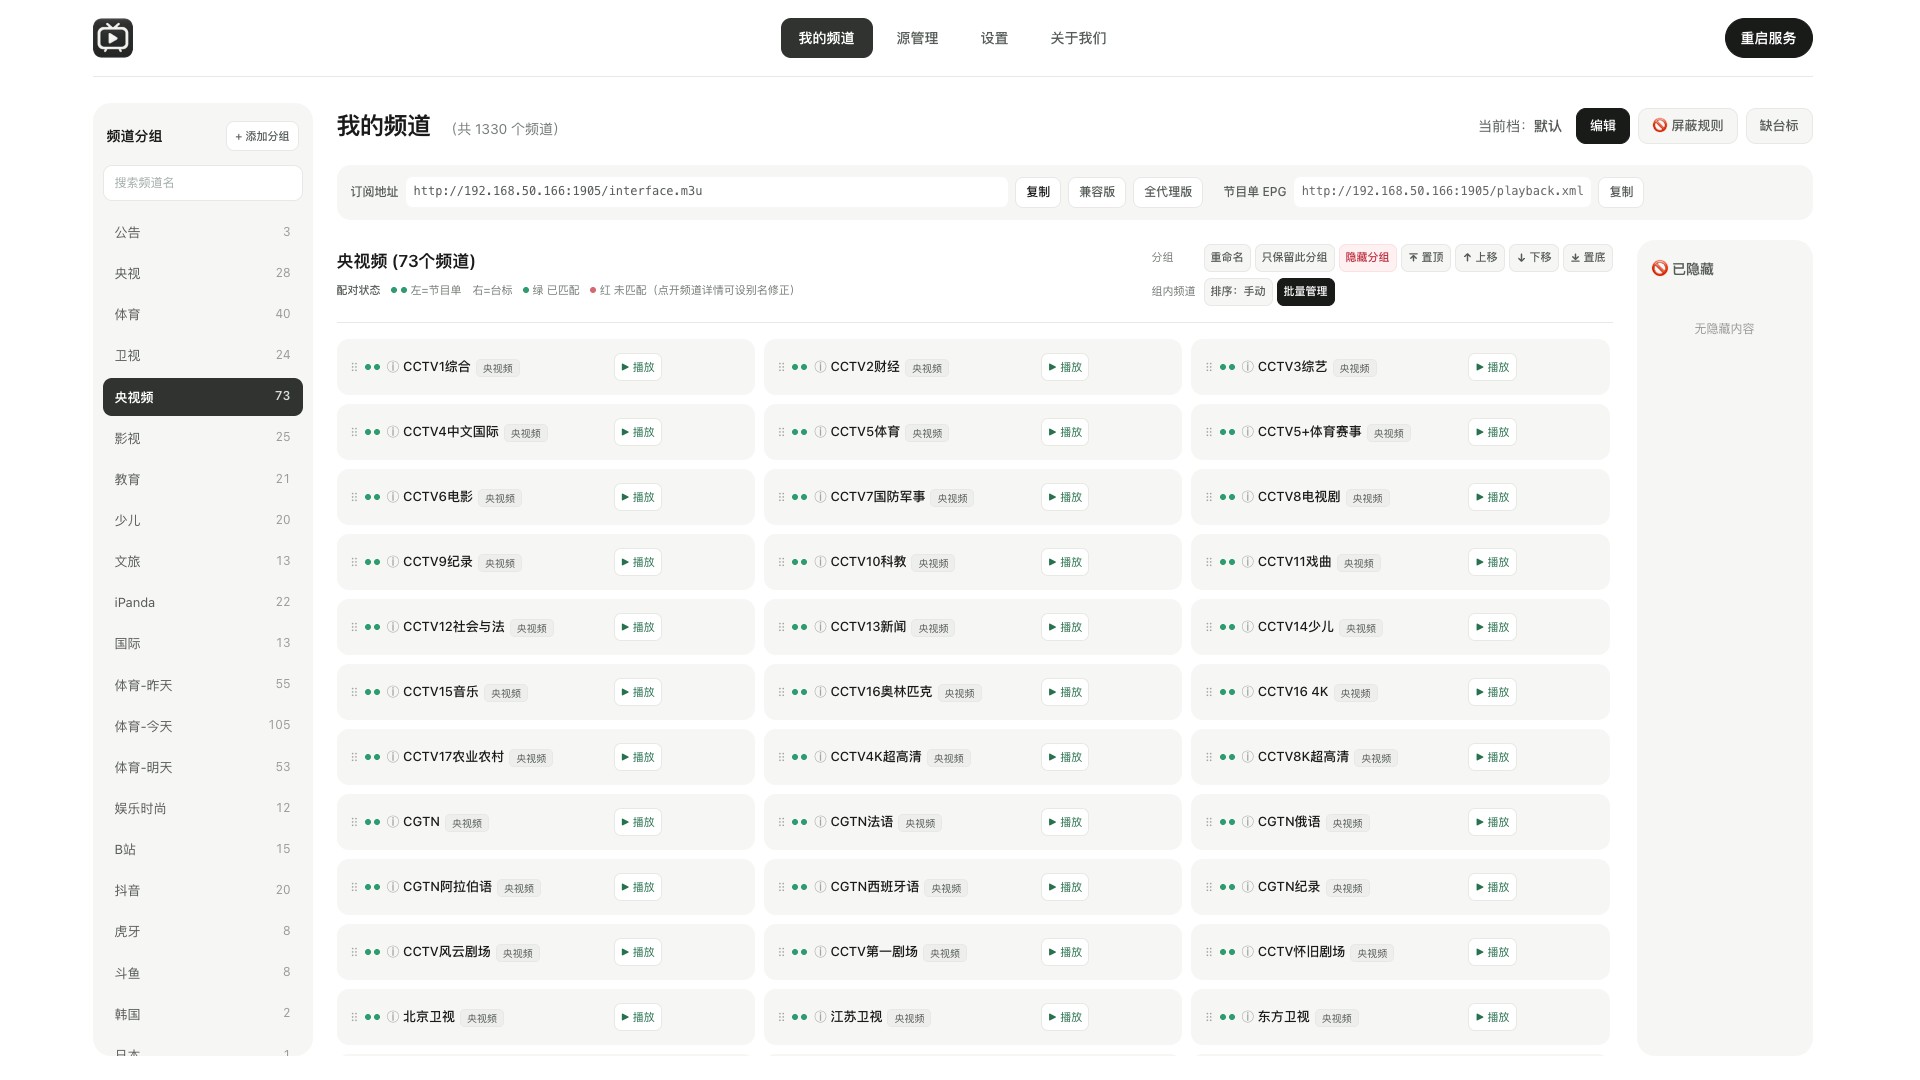
Task: Open info icon for CCTV13新闻
Action: tap(820, 627)
